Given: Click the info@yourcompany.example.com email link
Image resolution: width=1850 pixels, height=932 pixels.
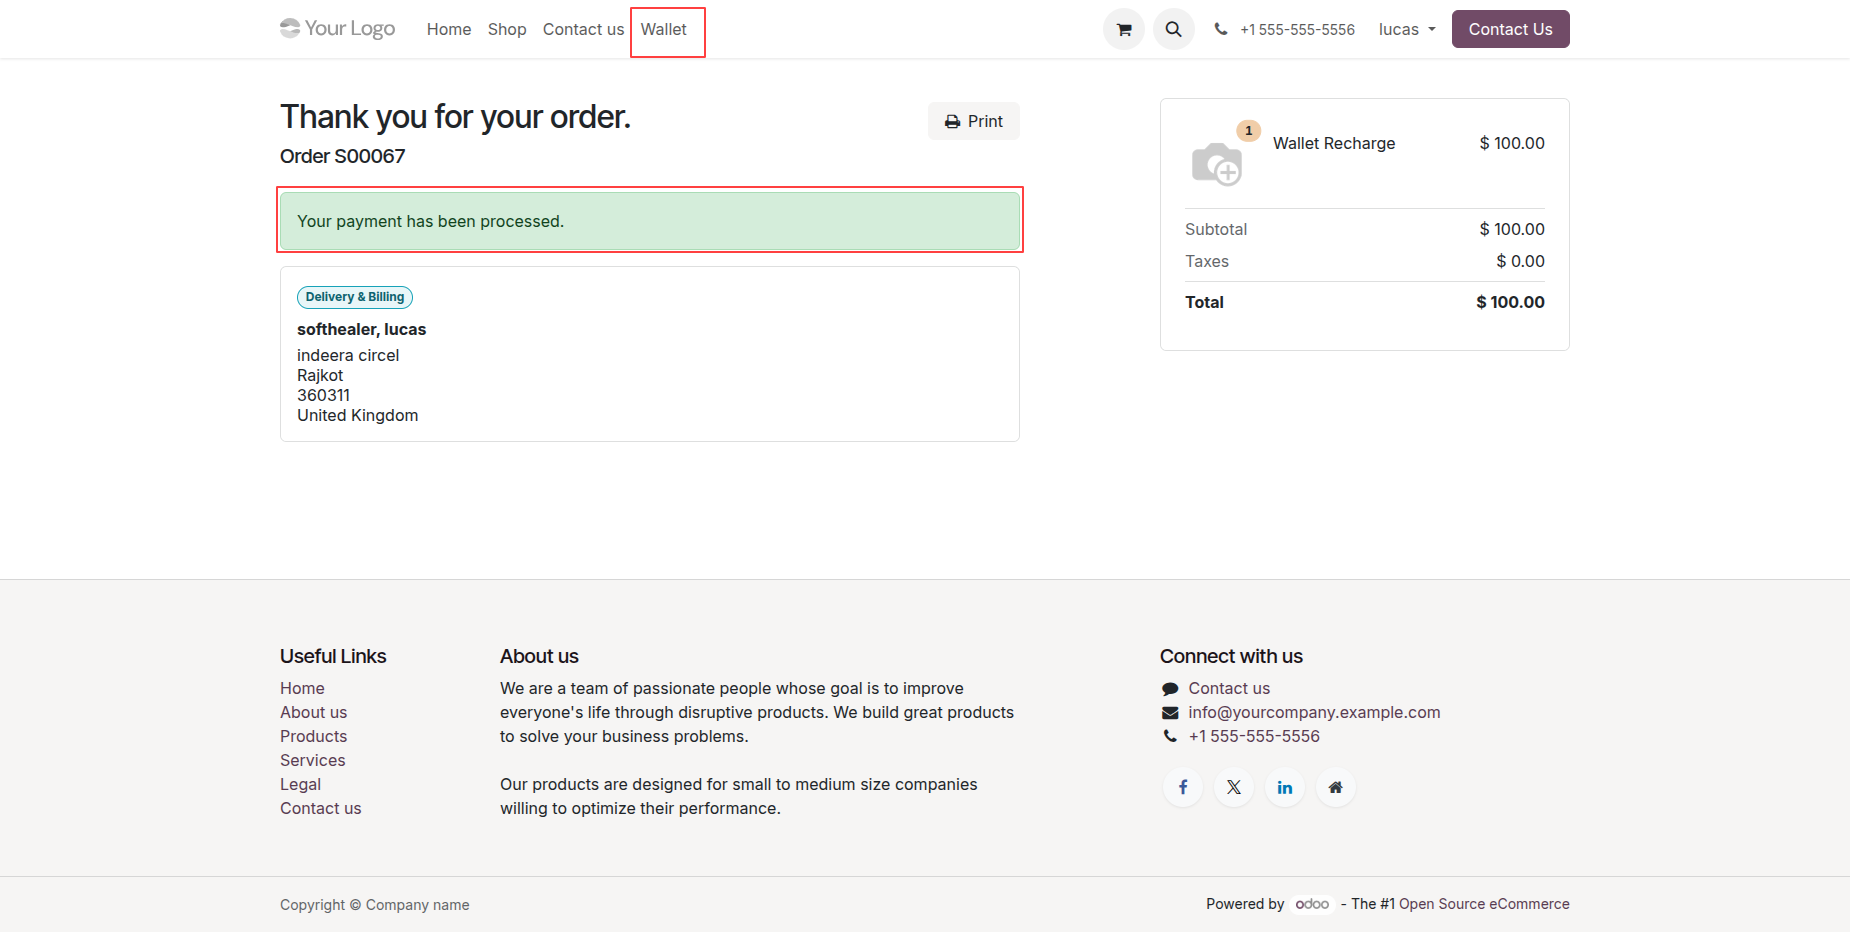Looking at the screenshot, I should click(x=1314, y=712).
